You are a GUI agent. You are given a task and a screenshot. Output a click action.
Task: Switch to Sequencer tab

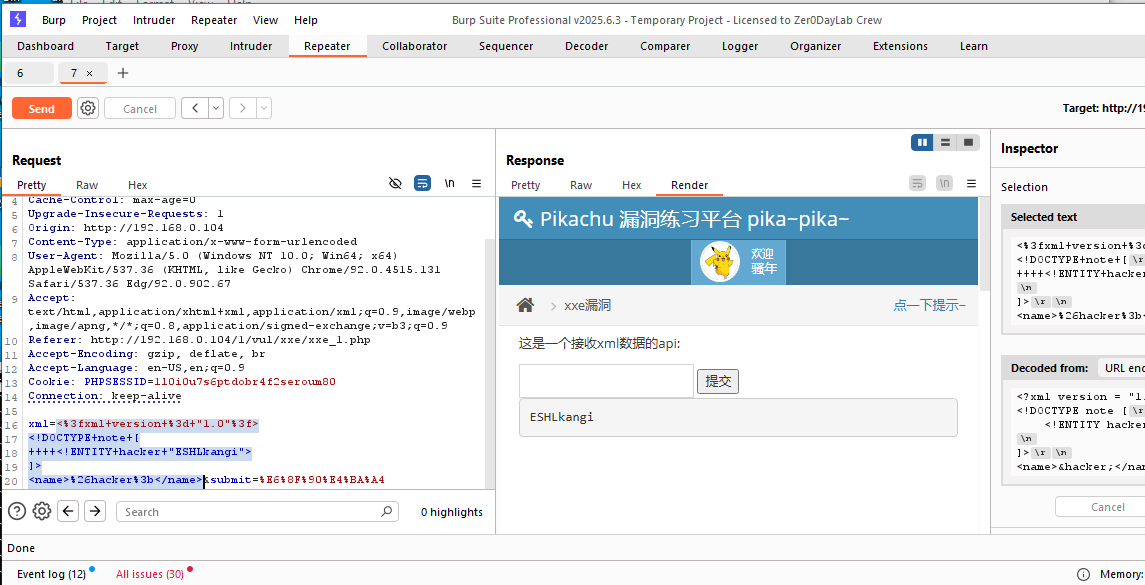point(506,46)
